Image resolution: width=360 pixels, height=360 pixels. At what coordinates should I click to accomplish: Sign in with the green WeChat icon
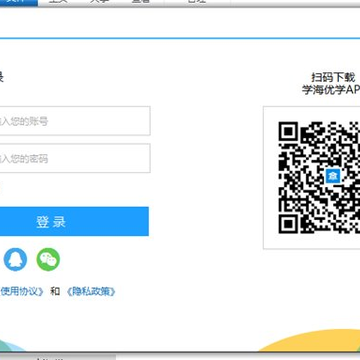pyautogui.click(x=48, y=259)
